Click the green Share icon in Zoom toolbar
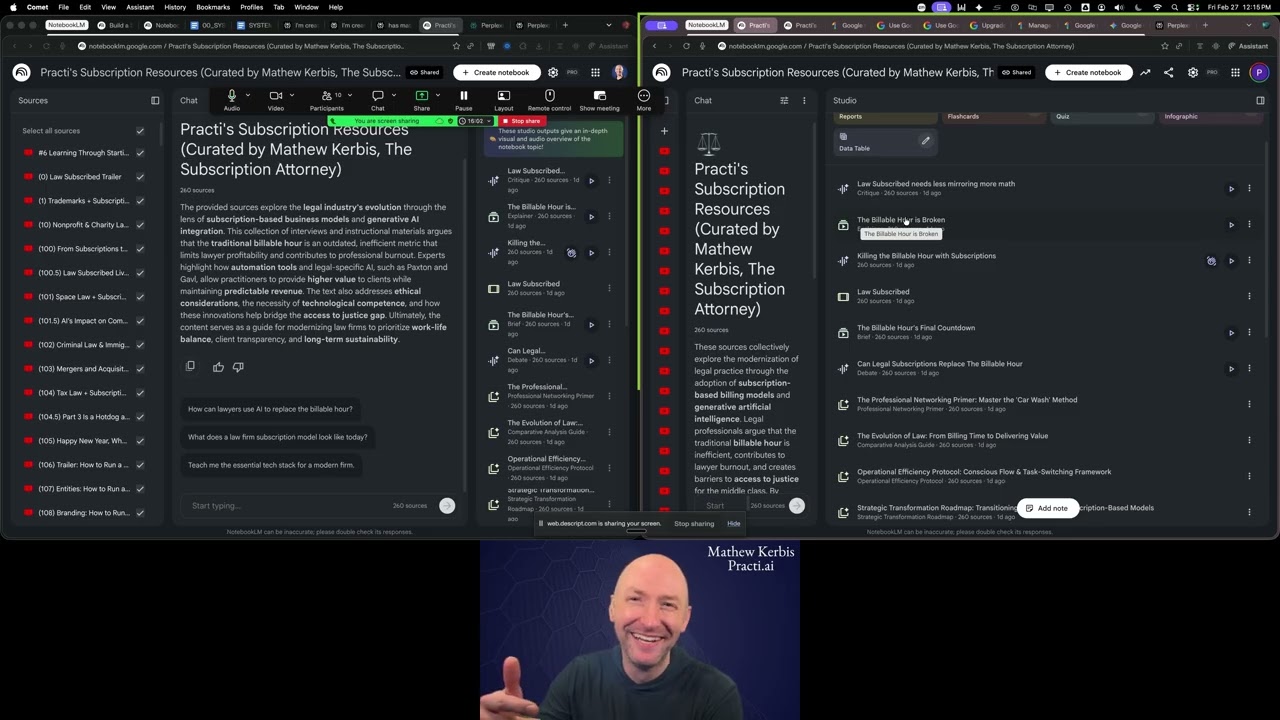This screenshot has width=1280, height=720. [421, 96]
